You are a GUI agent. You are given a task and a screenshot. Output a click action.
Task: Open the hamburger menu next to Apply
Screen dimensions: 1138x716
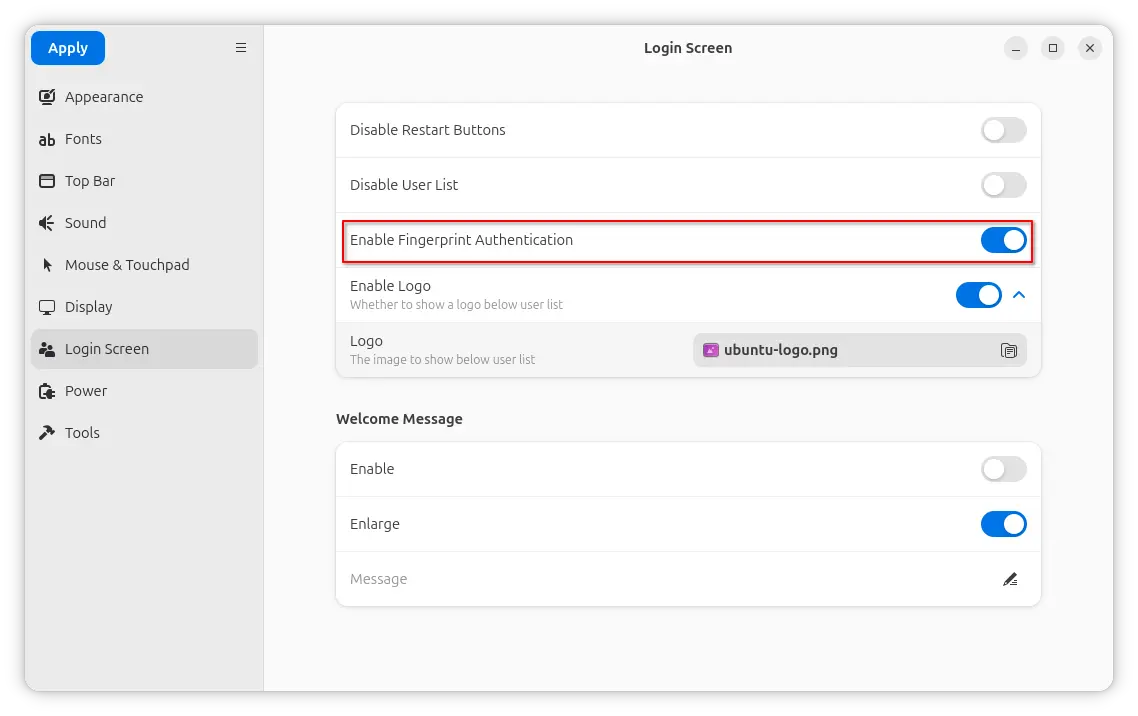pyautogui.click(x=241, y=47)
